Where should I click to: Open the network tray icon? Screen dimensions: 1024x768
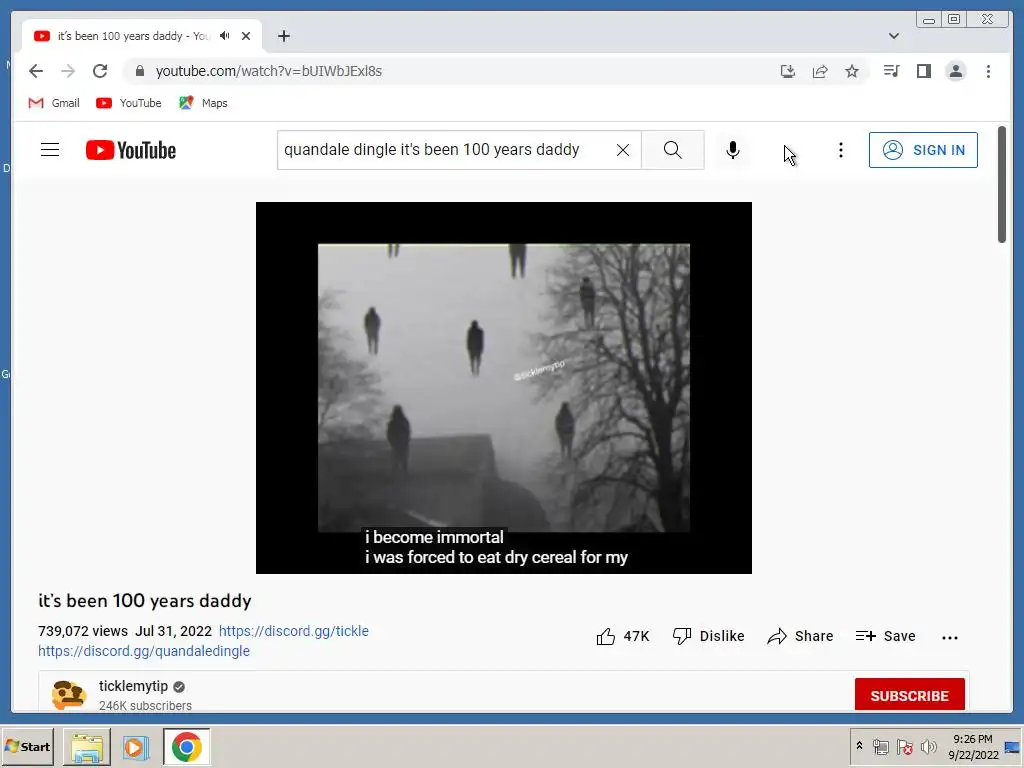(880, 747)
